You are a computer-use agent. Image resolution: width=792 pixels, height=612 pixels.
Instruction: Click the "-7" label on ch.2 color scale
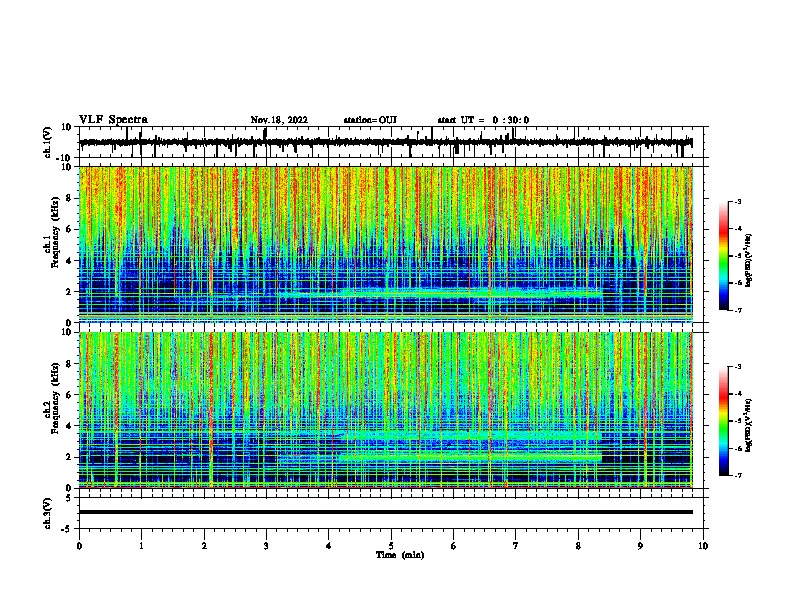coord(737,475)
